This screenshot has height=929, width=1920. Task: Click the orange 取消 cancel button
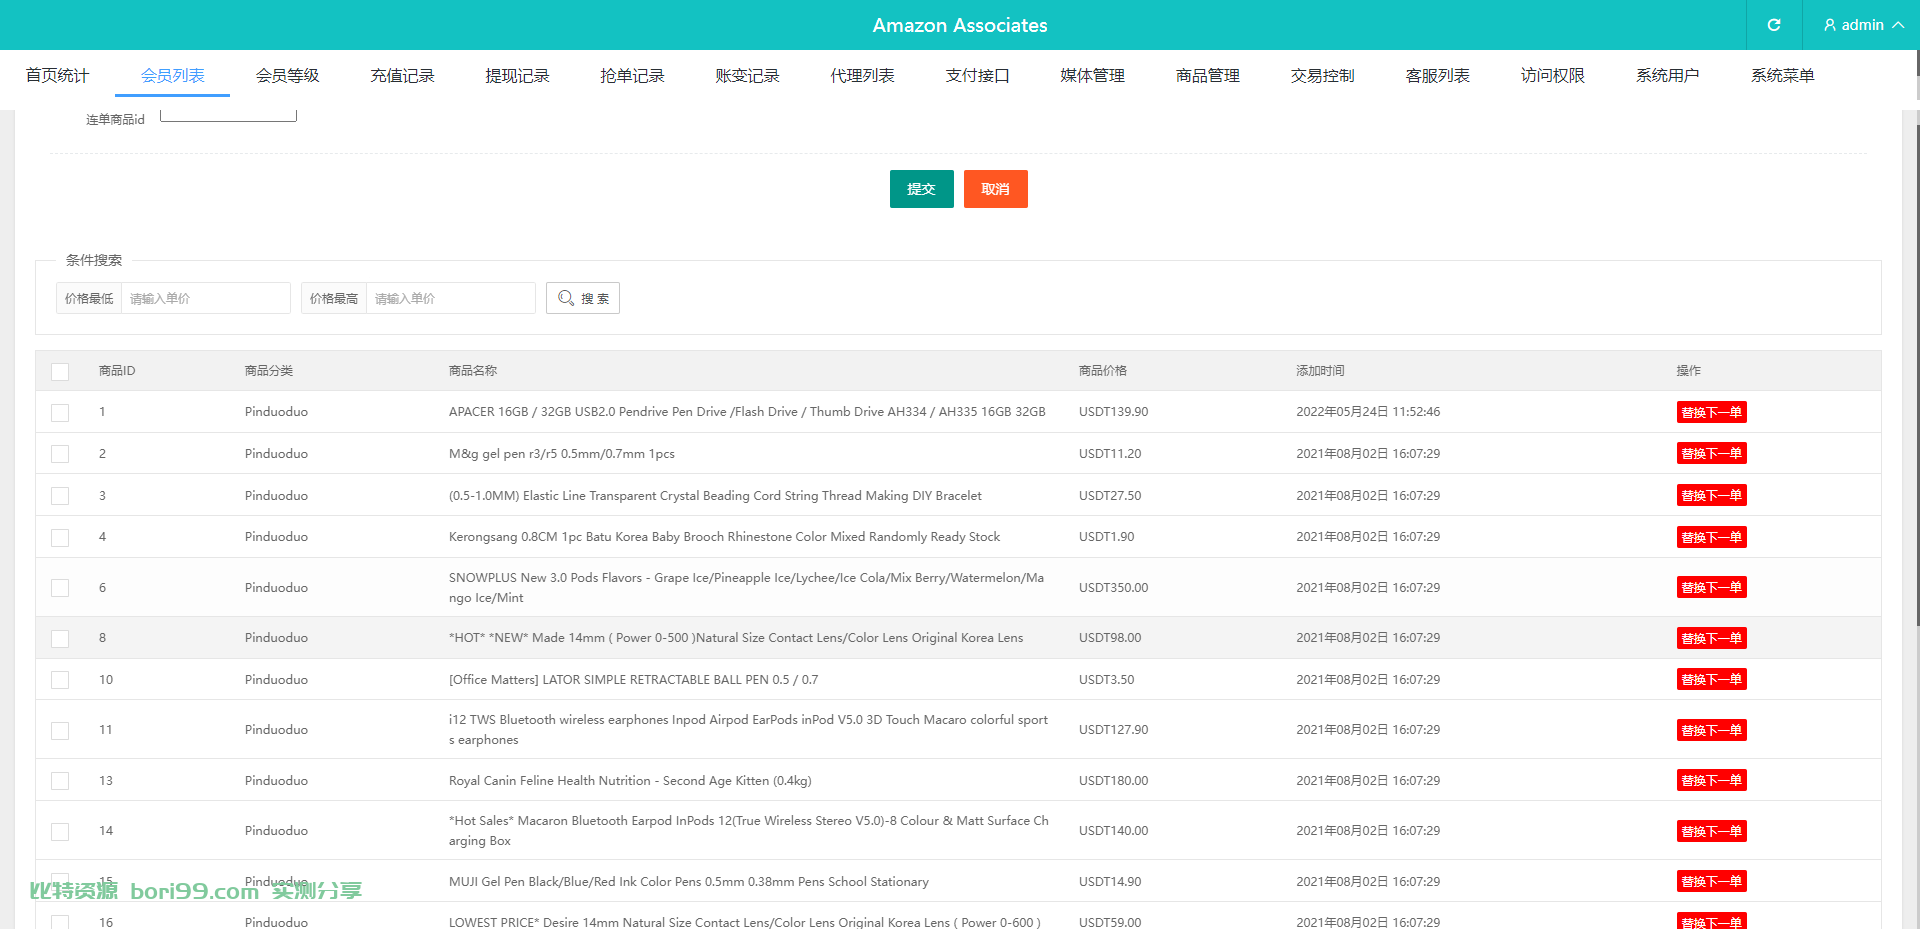point(995,189)
